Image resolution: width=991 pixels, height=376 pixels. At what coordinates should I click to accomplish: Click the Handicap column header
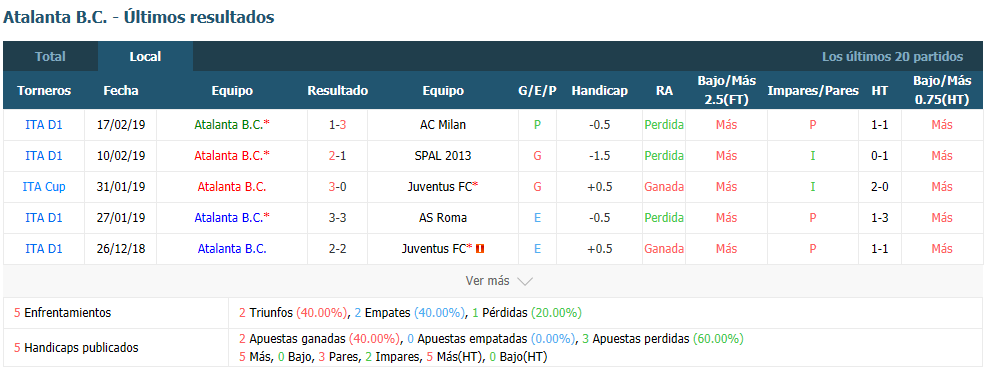599,90
